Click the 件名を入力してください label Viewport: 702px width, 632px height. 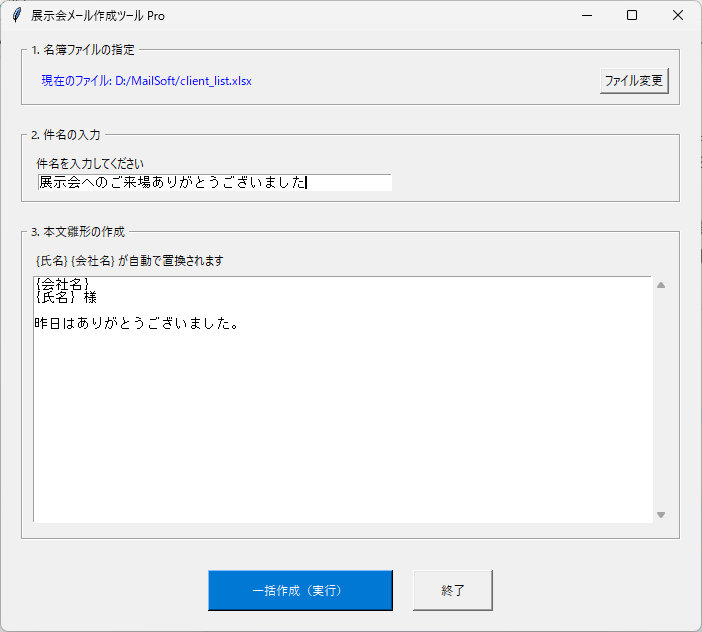(90, 163)
